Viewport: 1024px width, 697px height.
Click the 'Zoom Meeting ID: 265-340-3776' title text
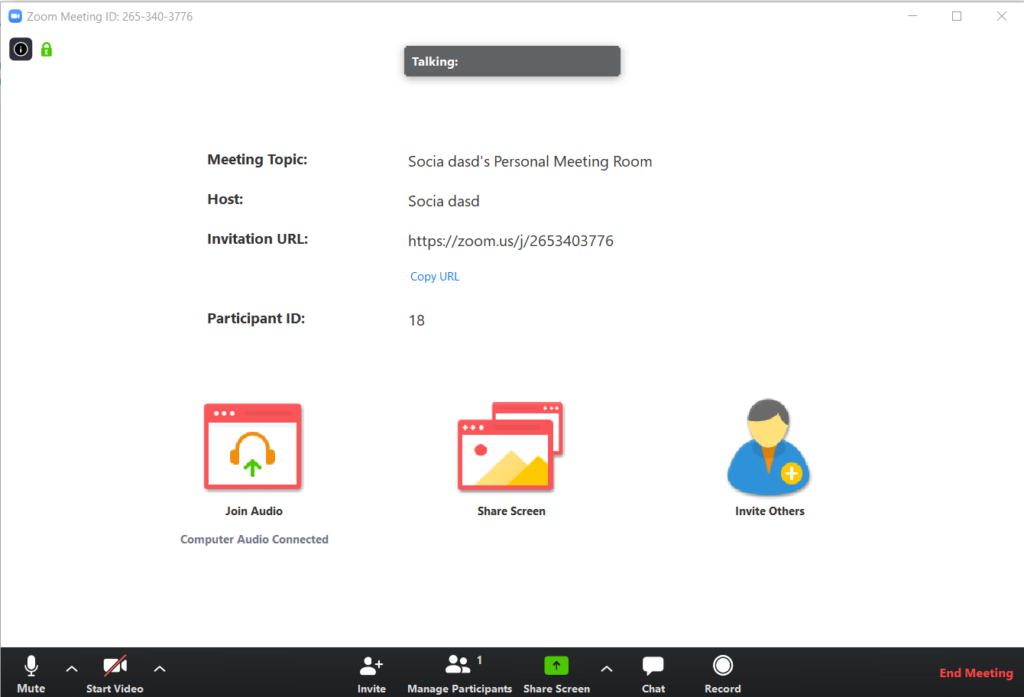coord(110,16)
